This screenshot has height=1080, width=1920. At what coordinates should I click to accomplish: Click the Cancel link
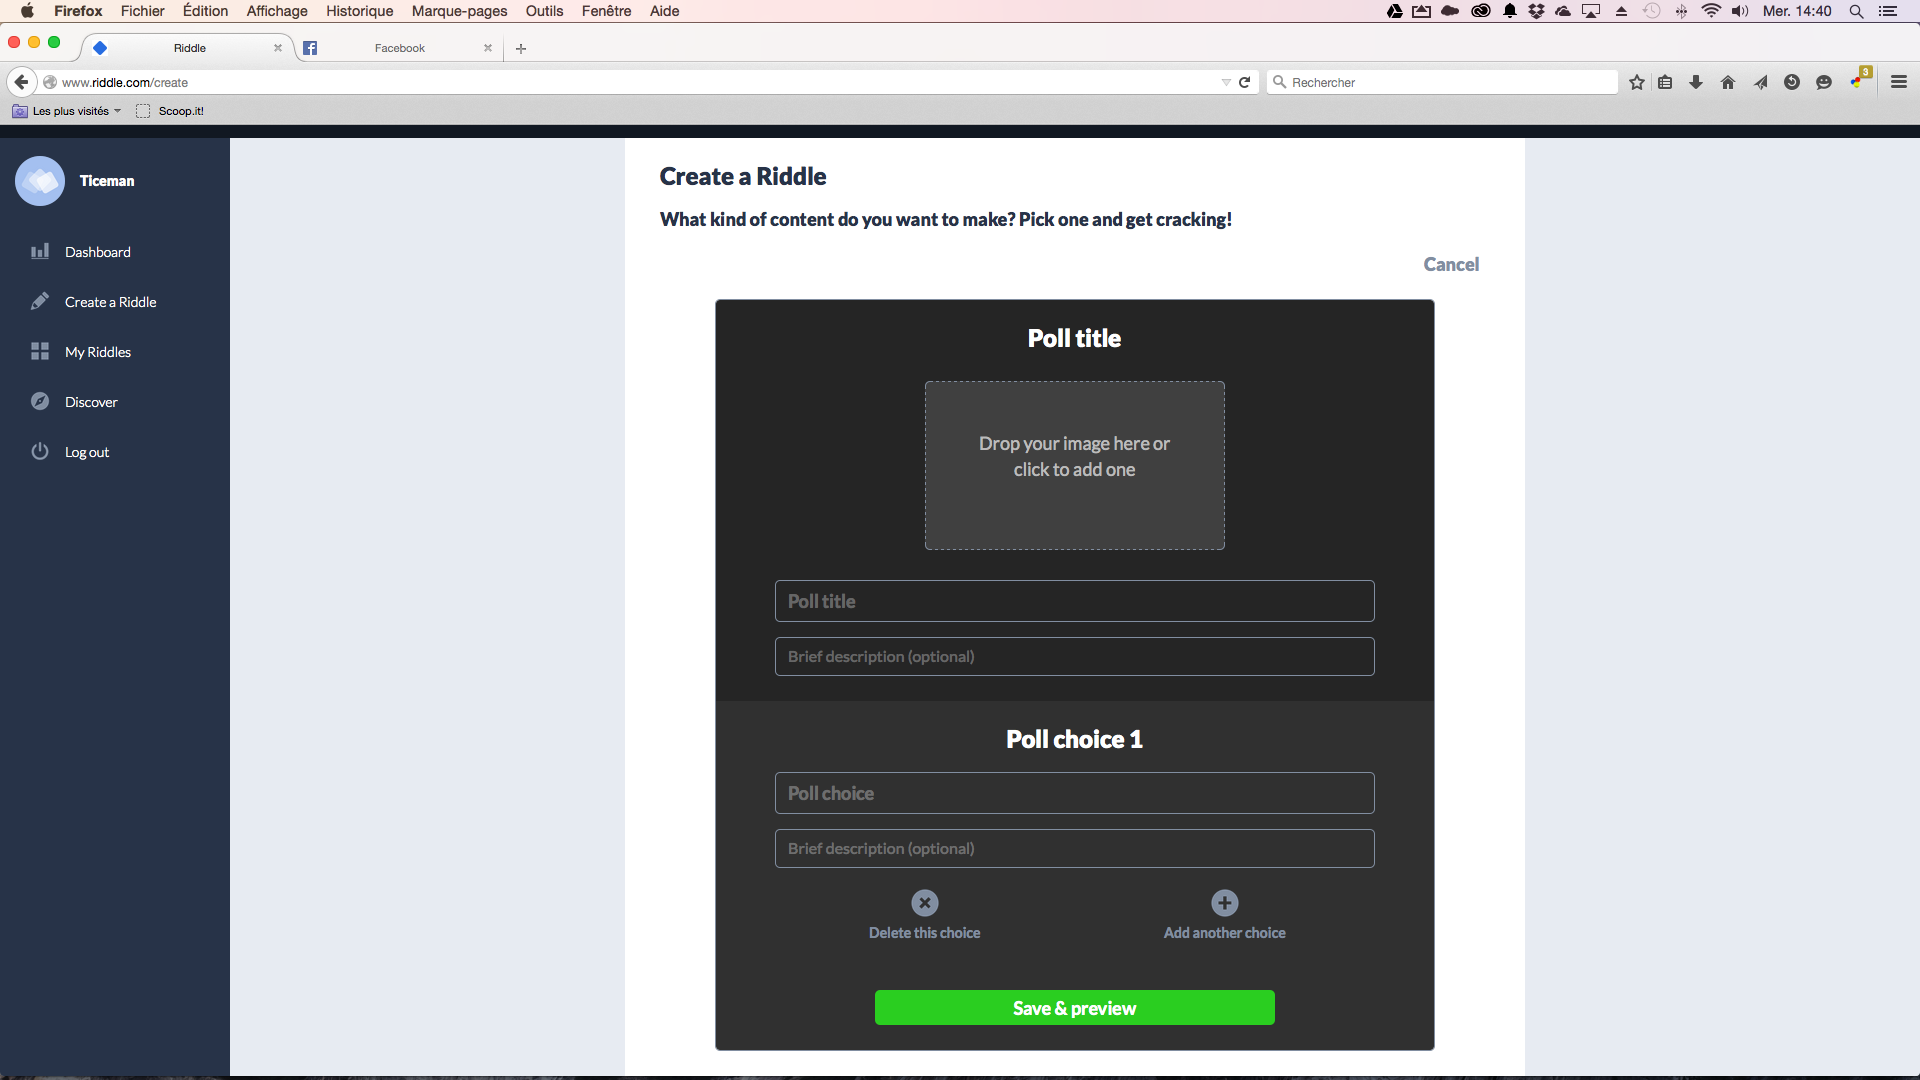pyautogui.click(x=1452, y=264)
